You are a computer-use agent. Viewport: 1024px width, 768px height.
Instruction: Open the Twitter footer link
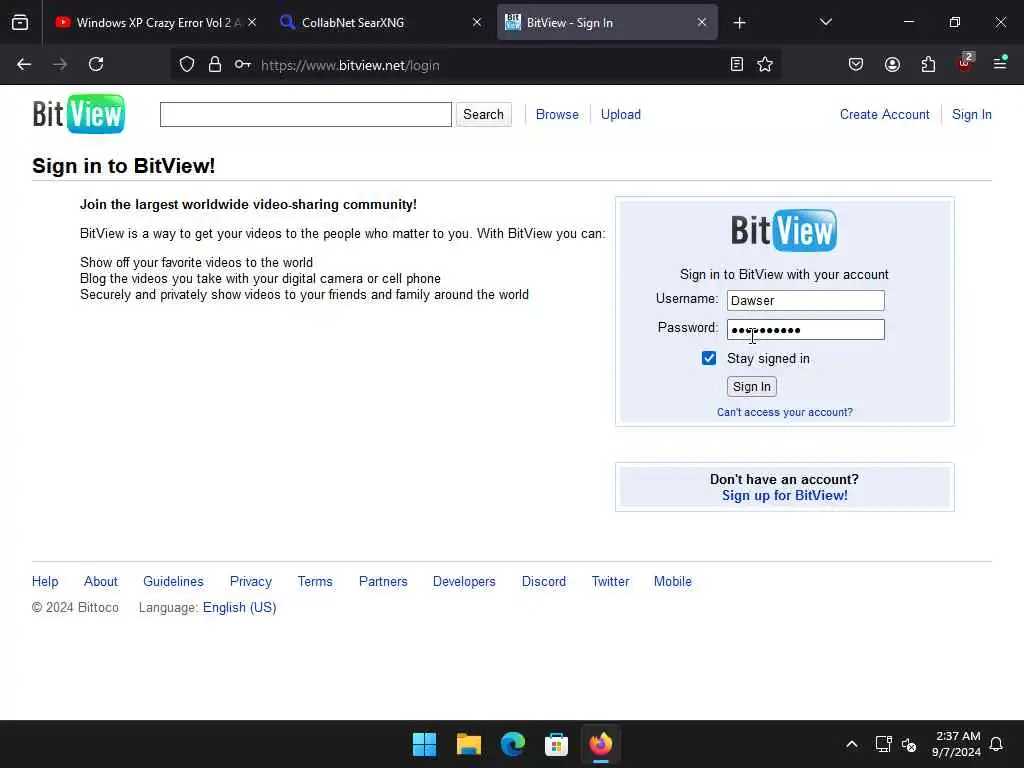click(610, 581)
